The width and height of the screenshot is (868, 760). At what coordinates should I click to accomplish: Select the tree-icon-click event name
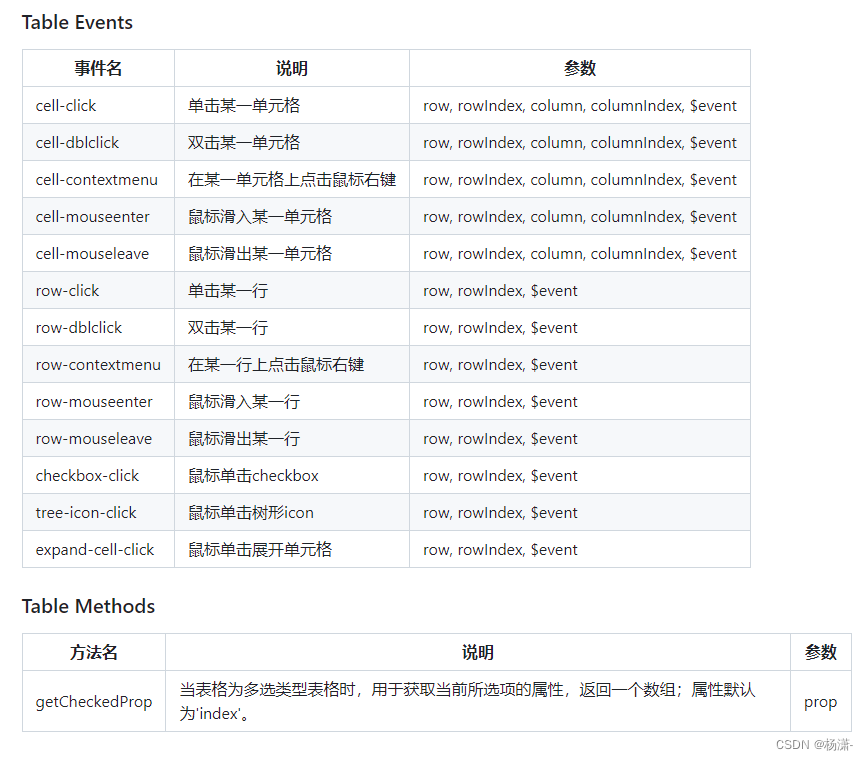pyautogui.click(x=84, y=512)
